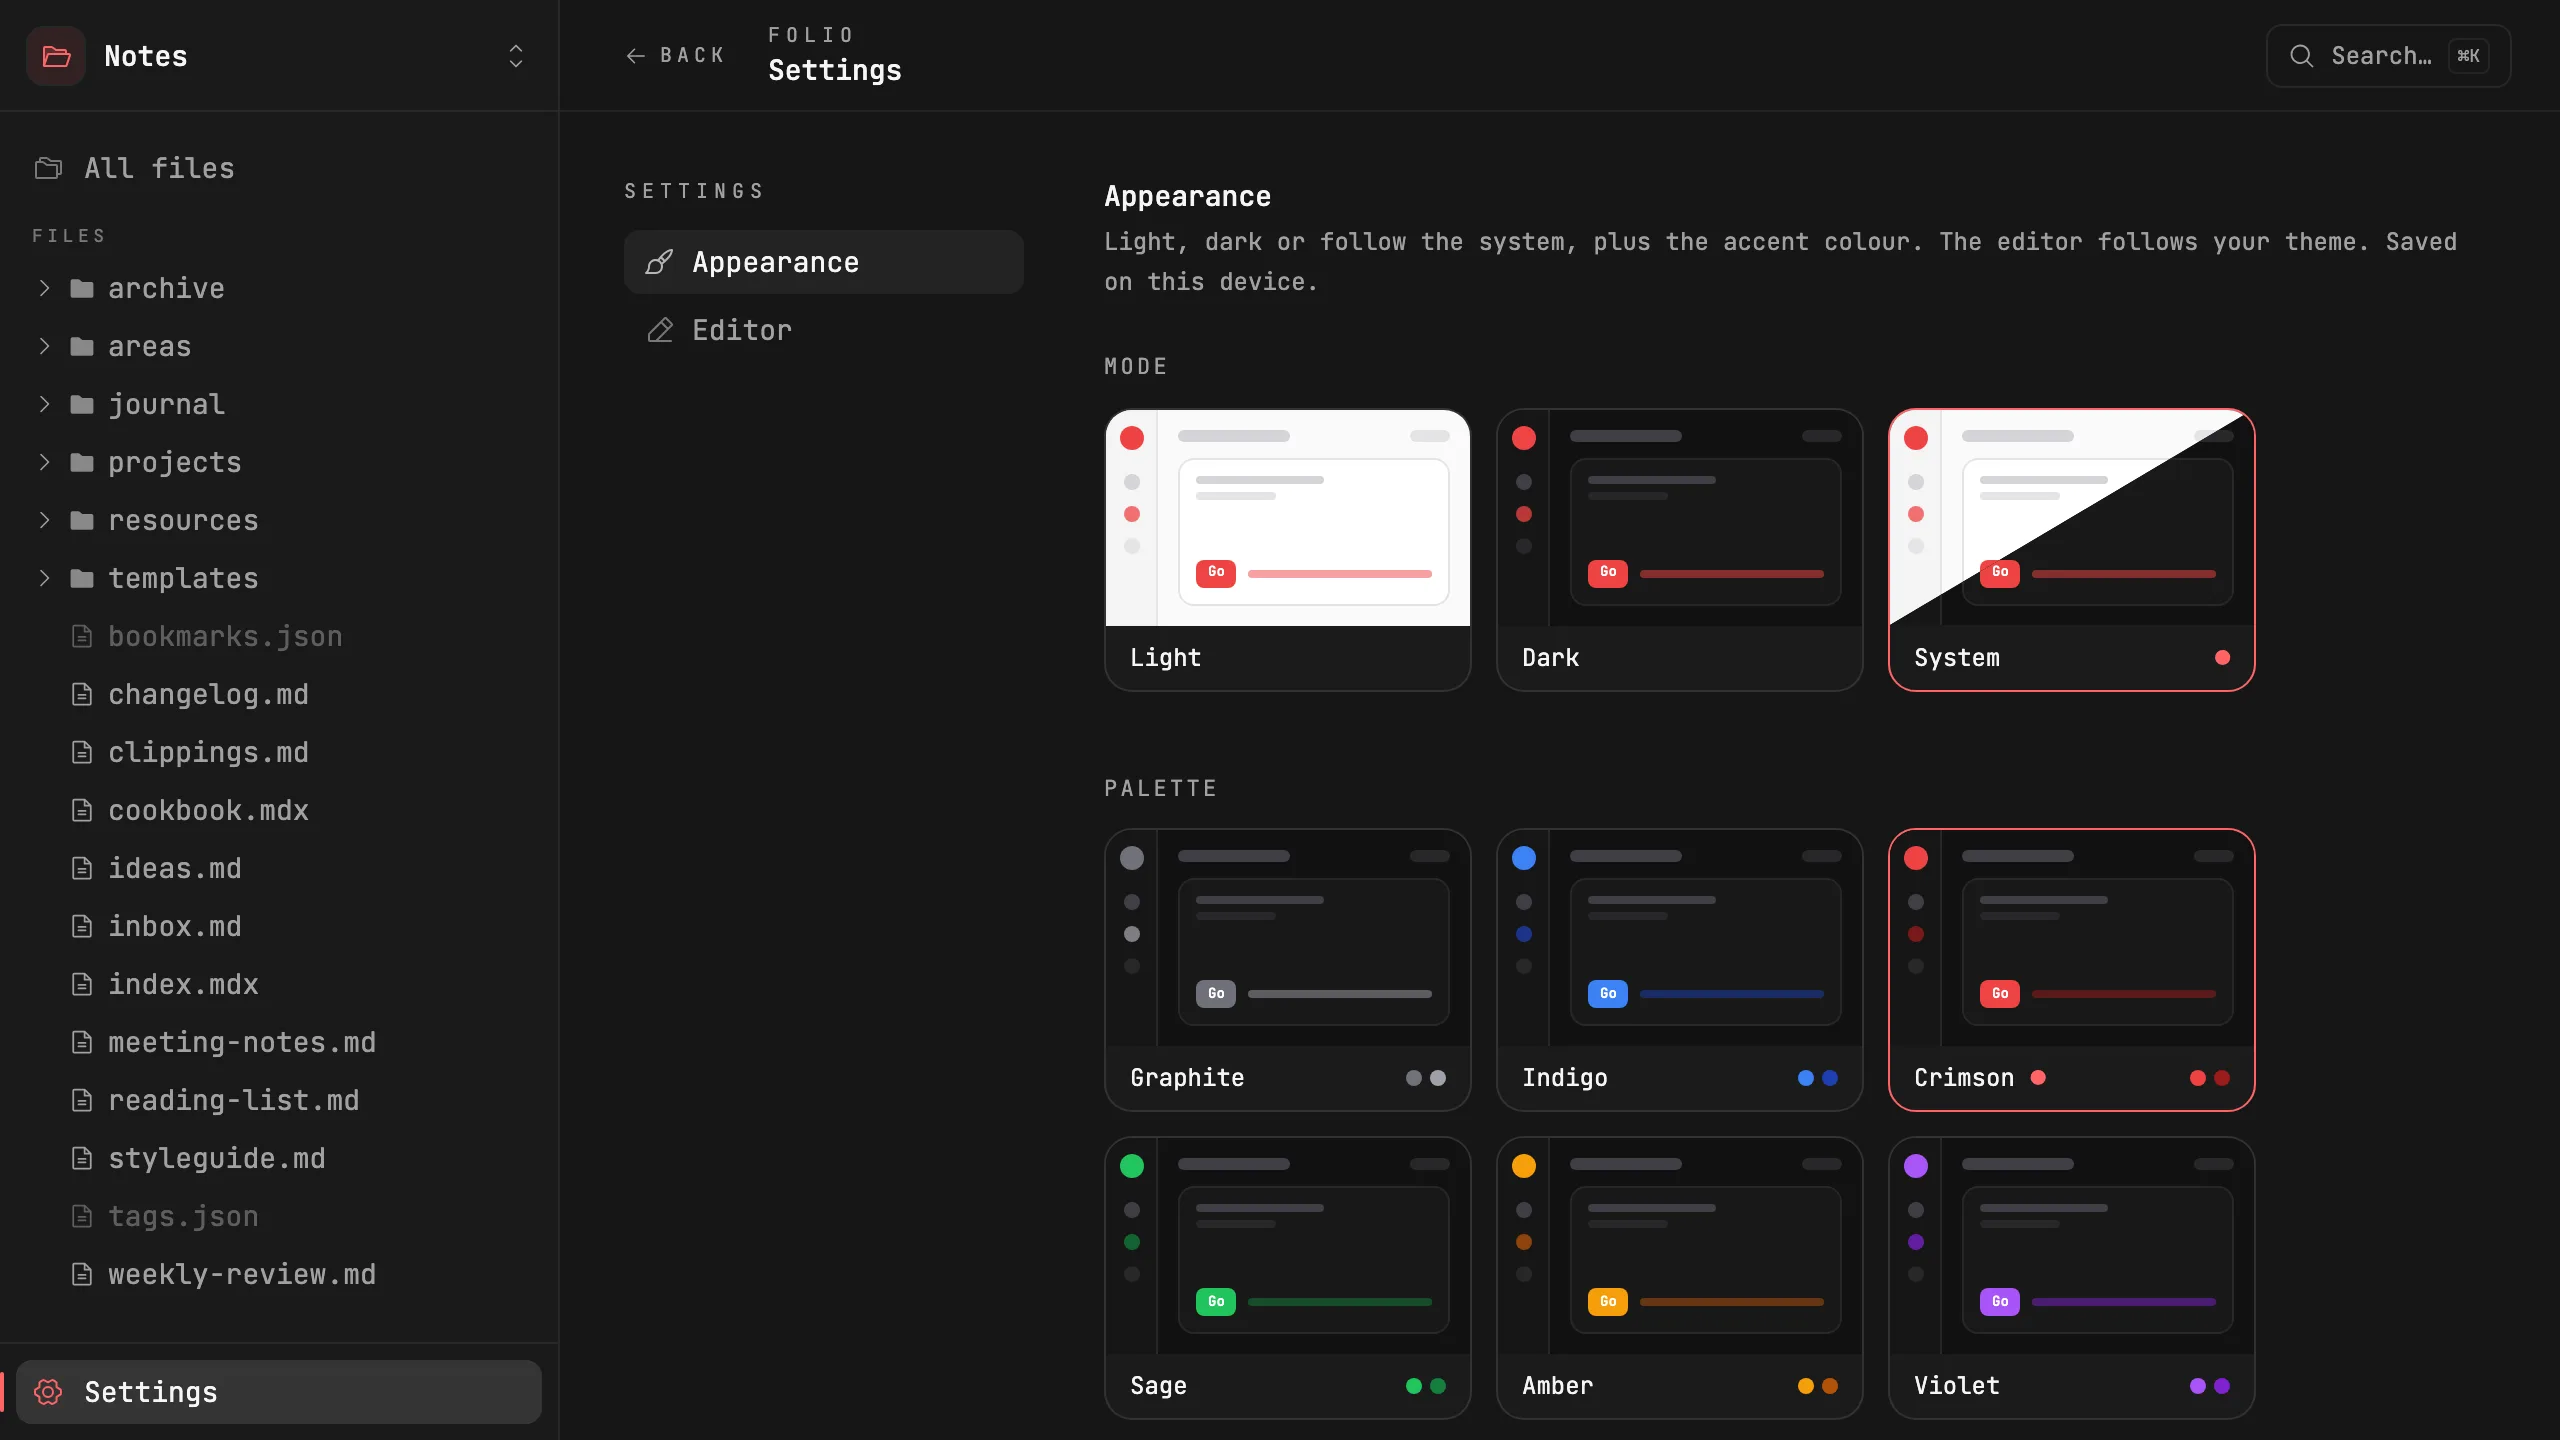Choose the Graphite palette
This screenshot has width=2560, height=1440.
tap(1287, 969)
